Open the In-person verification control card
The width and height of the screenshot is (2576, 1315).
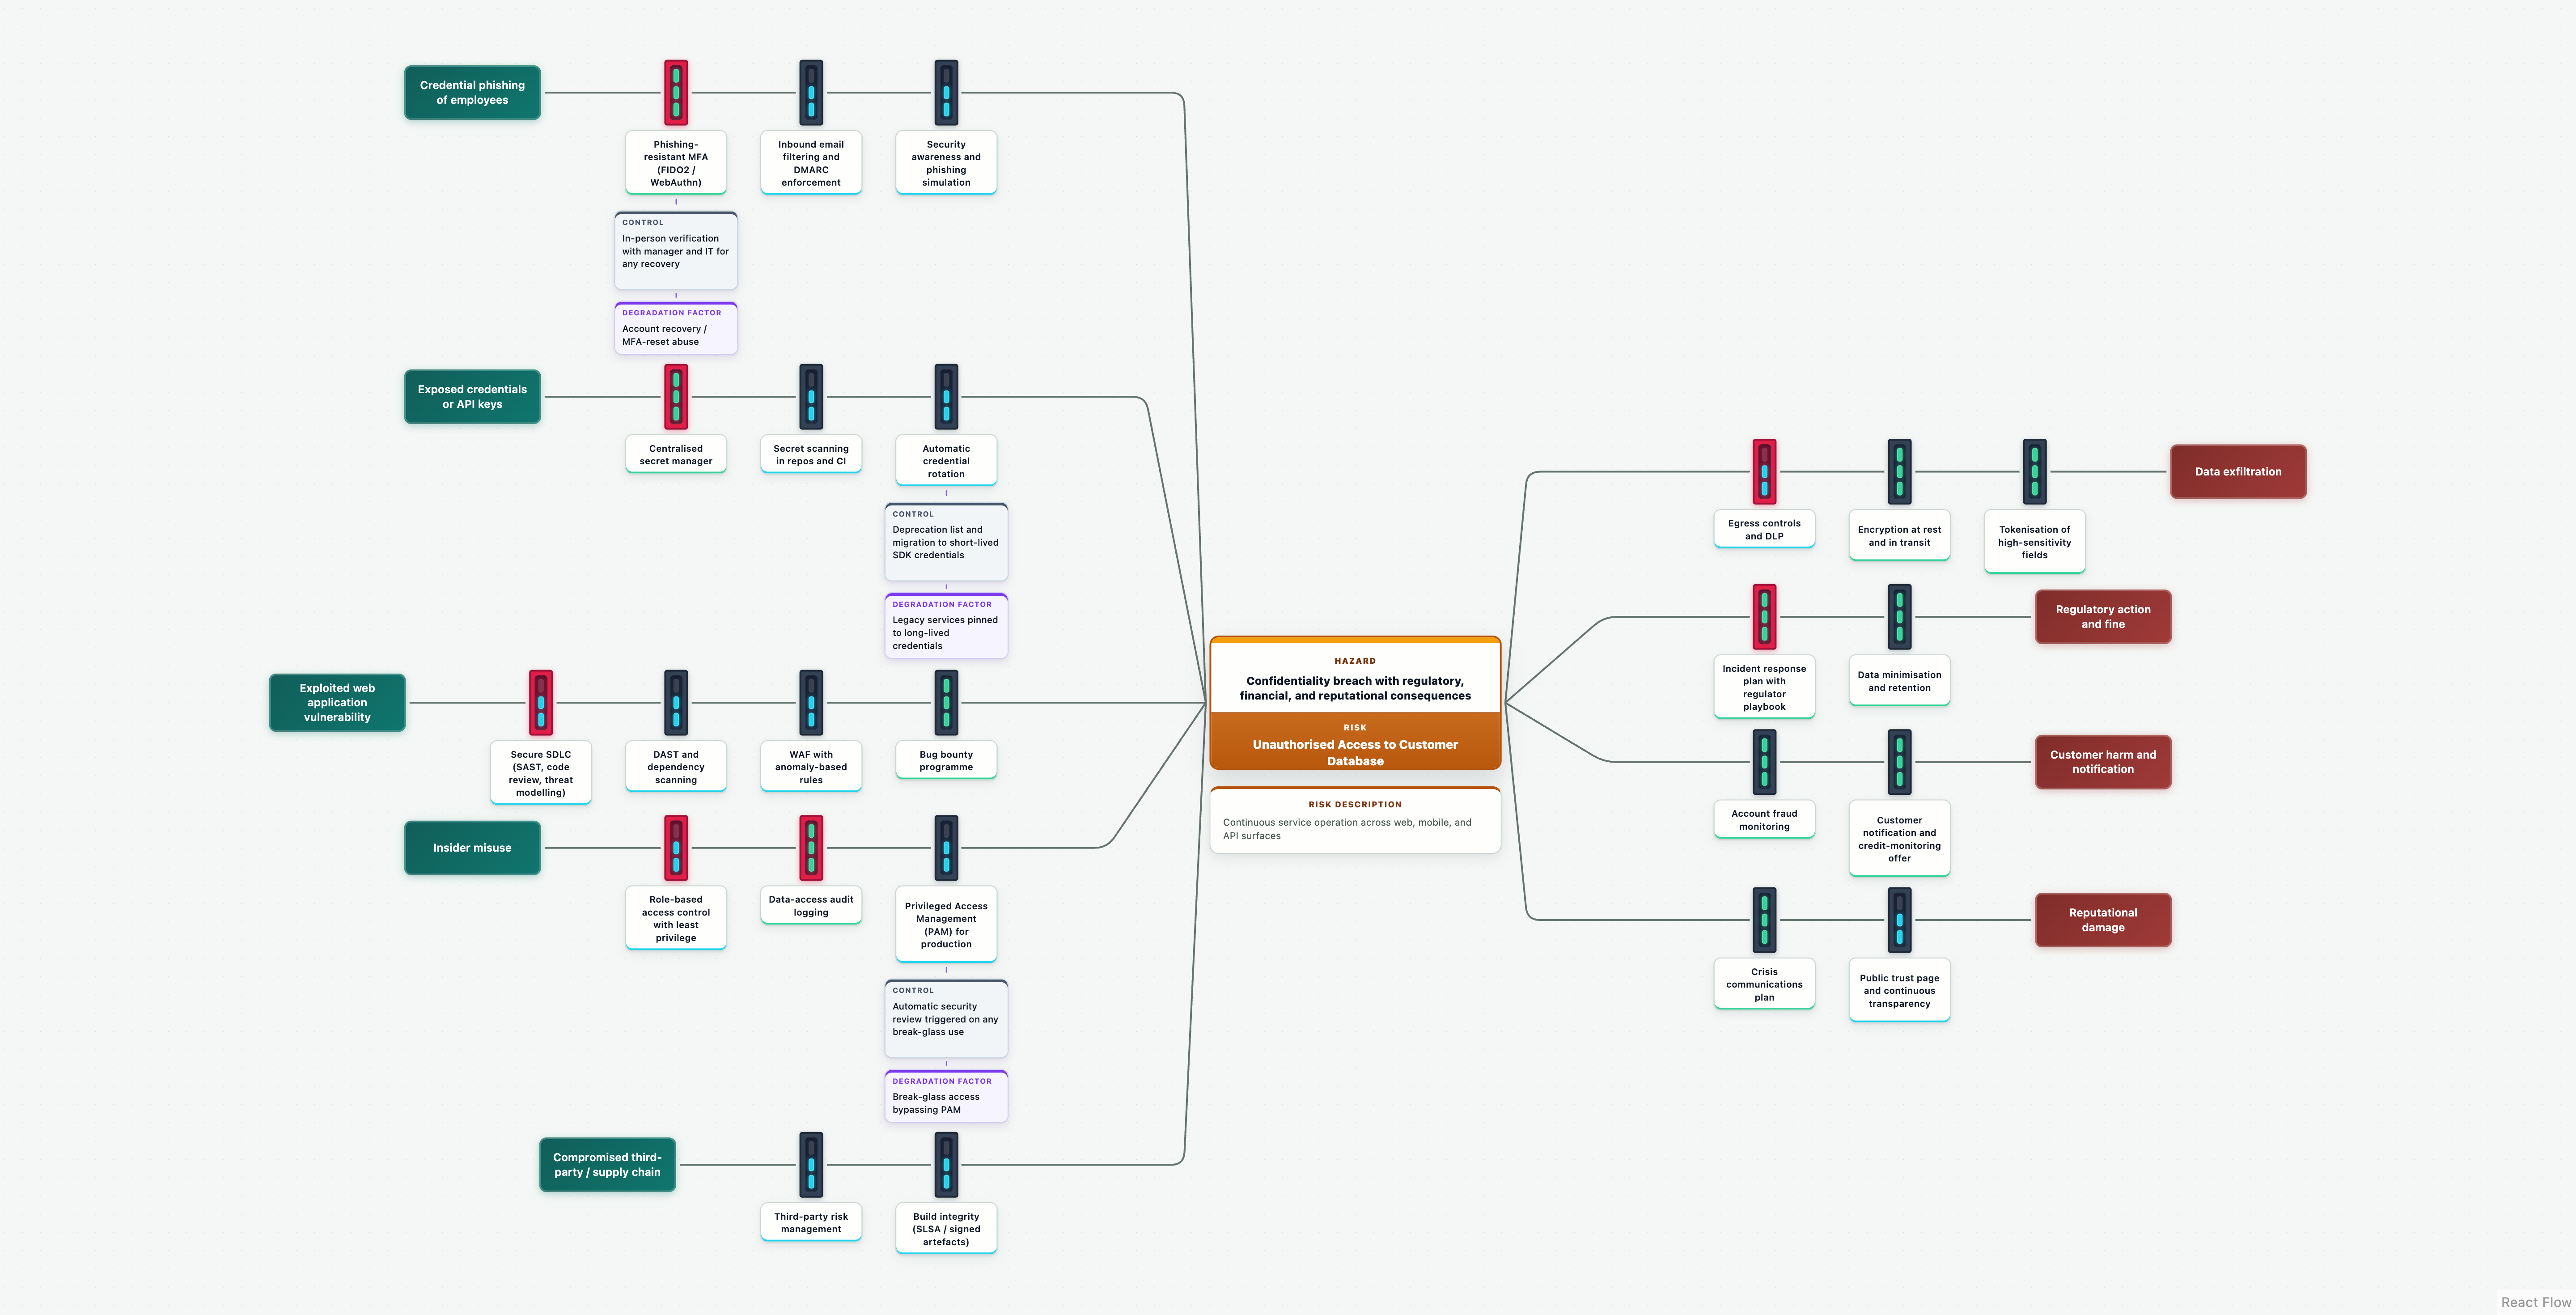point(676,250)
